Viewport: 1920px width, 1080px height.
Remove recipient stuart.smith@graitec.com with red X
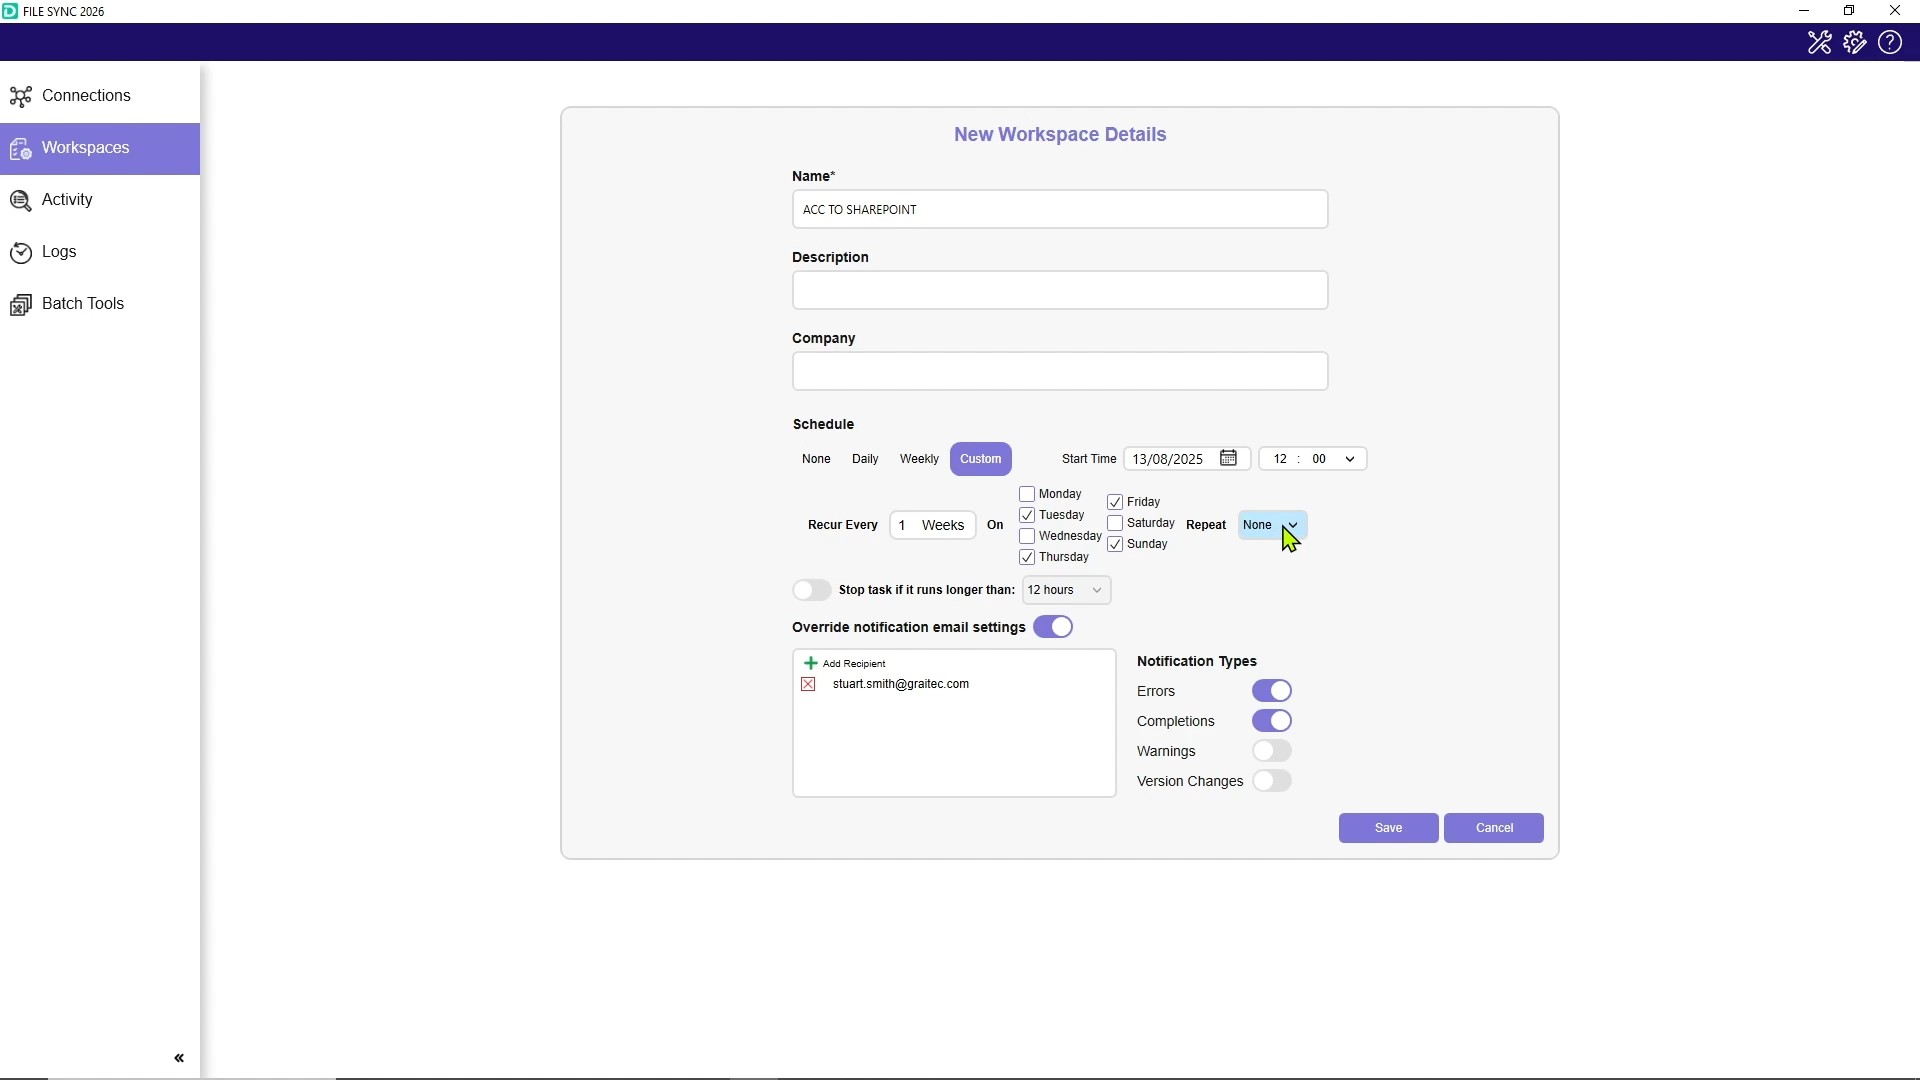click(x=808, y=685)
